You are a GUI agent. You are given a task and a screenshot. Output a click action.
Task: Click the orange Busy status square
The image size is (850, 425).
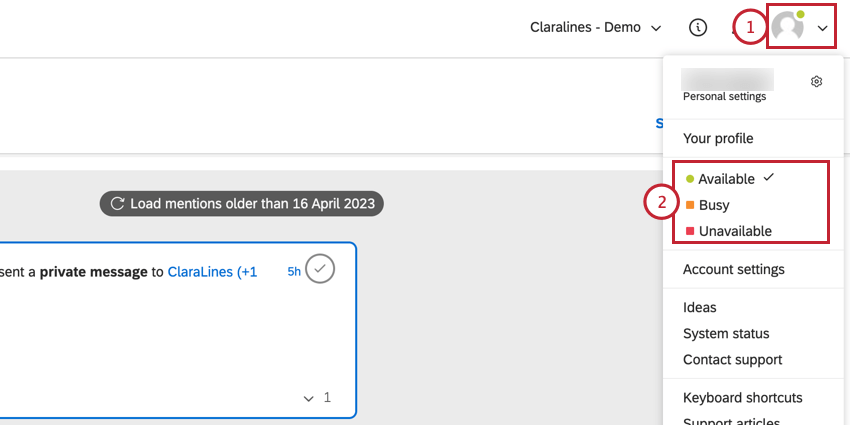tap(690, 205)
